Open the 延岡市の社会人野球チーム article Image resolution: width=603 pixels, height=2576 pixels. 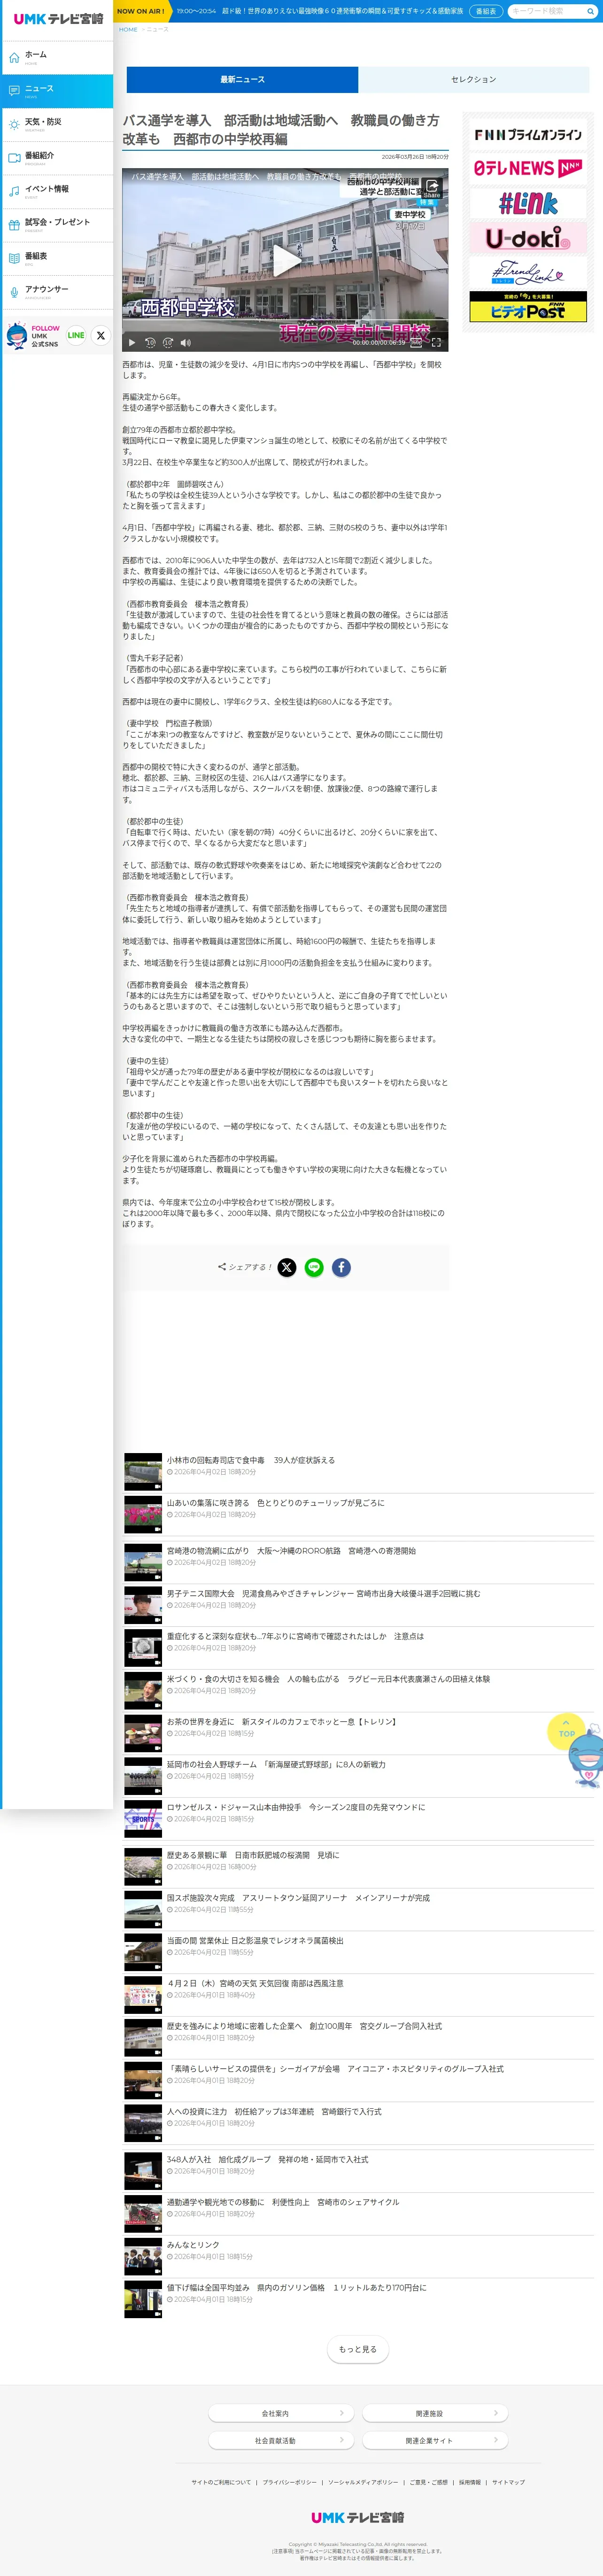point(276,1765)
